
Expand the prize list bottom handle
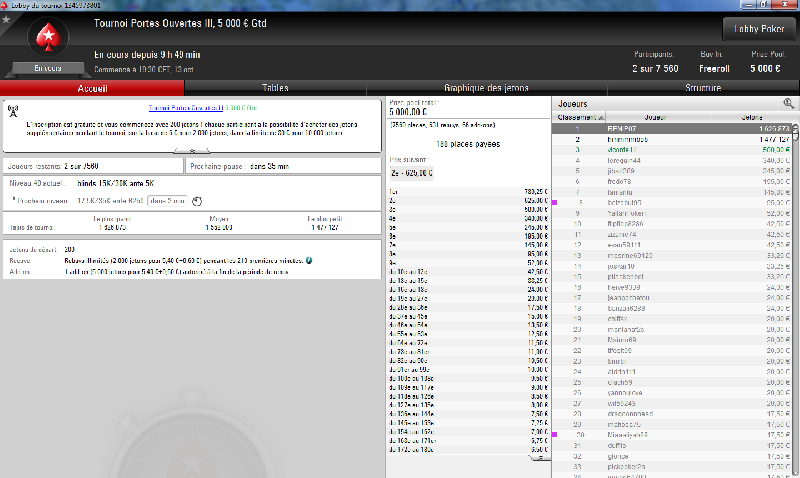(x=539, y=458)
